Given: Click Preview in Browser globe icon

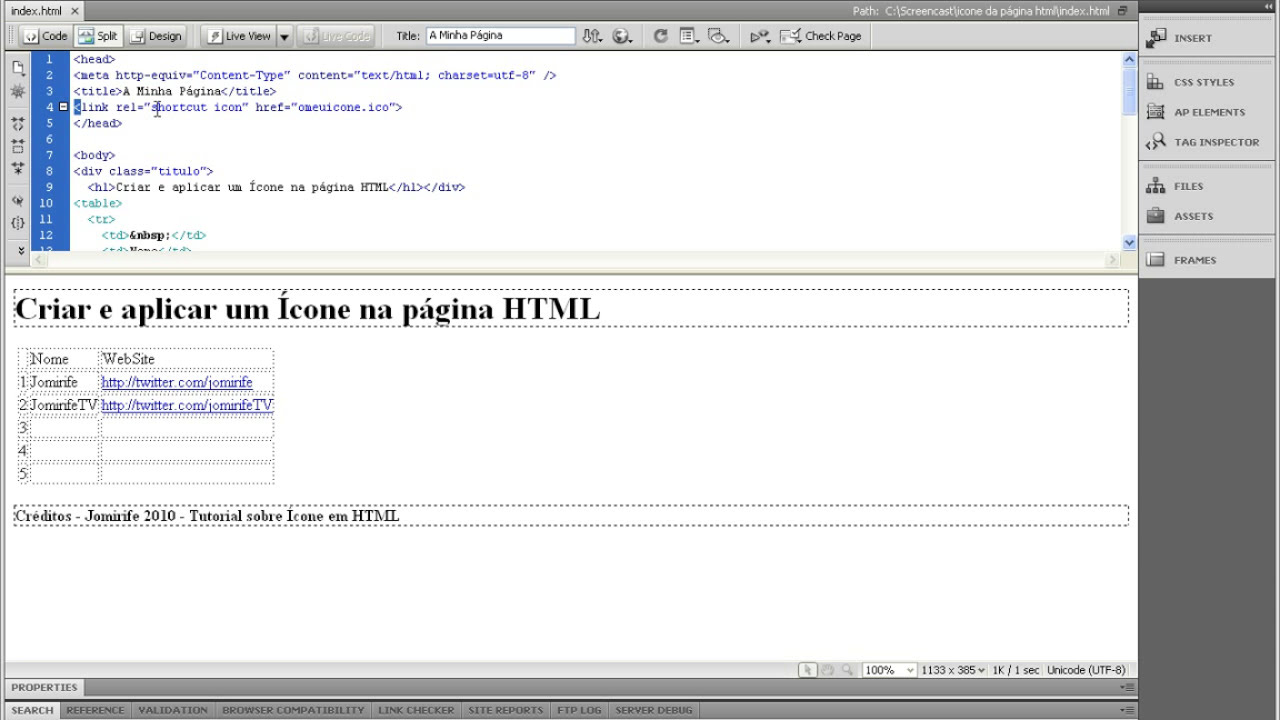Looking at the screenshot, I should click(622, 36).
